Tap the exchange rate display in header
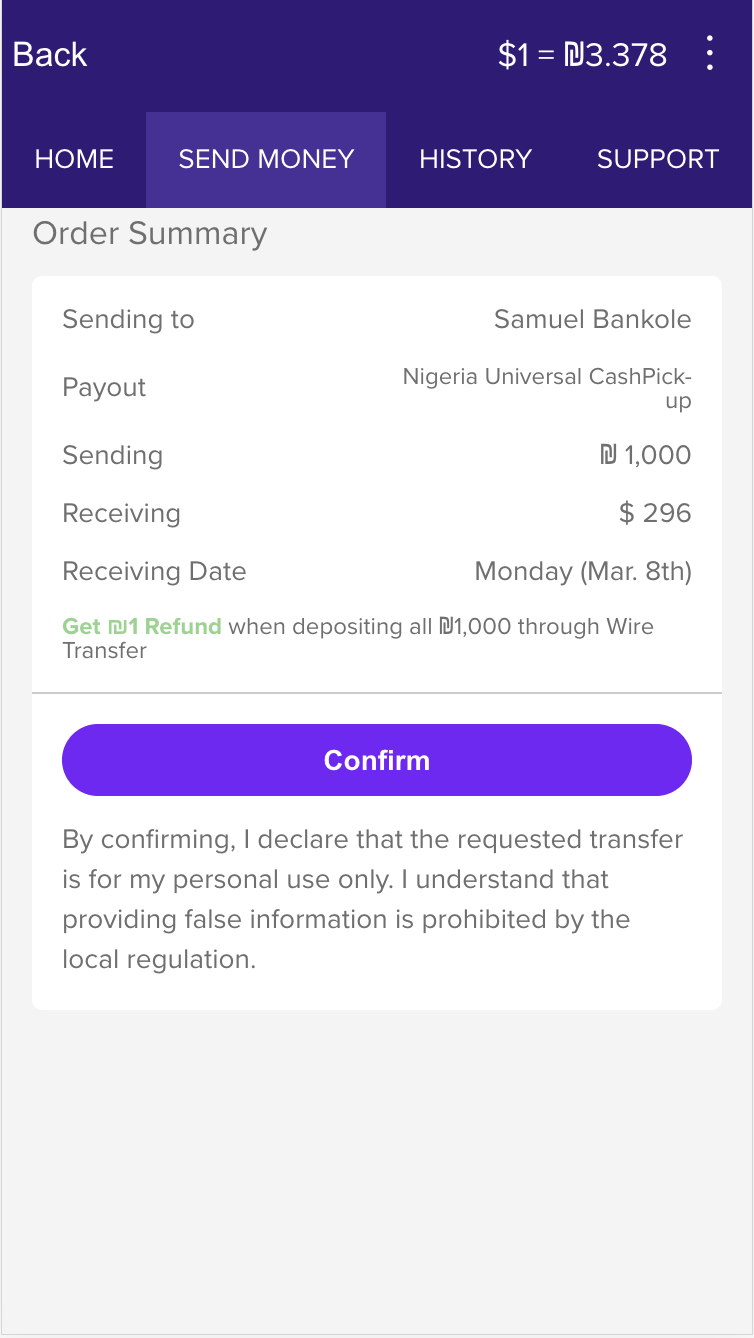This screenshot has height=1338, width=754. coord(582,54)
